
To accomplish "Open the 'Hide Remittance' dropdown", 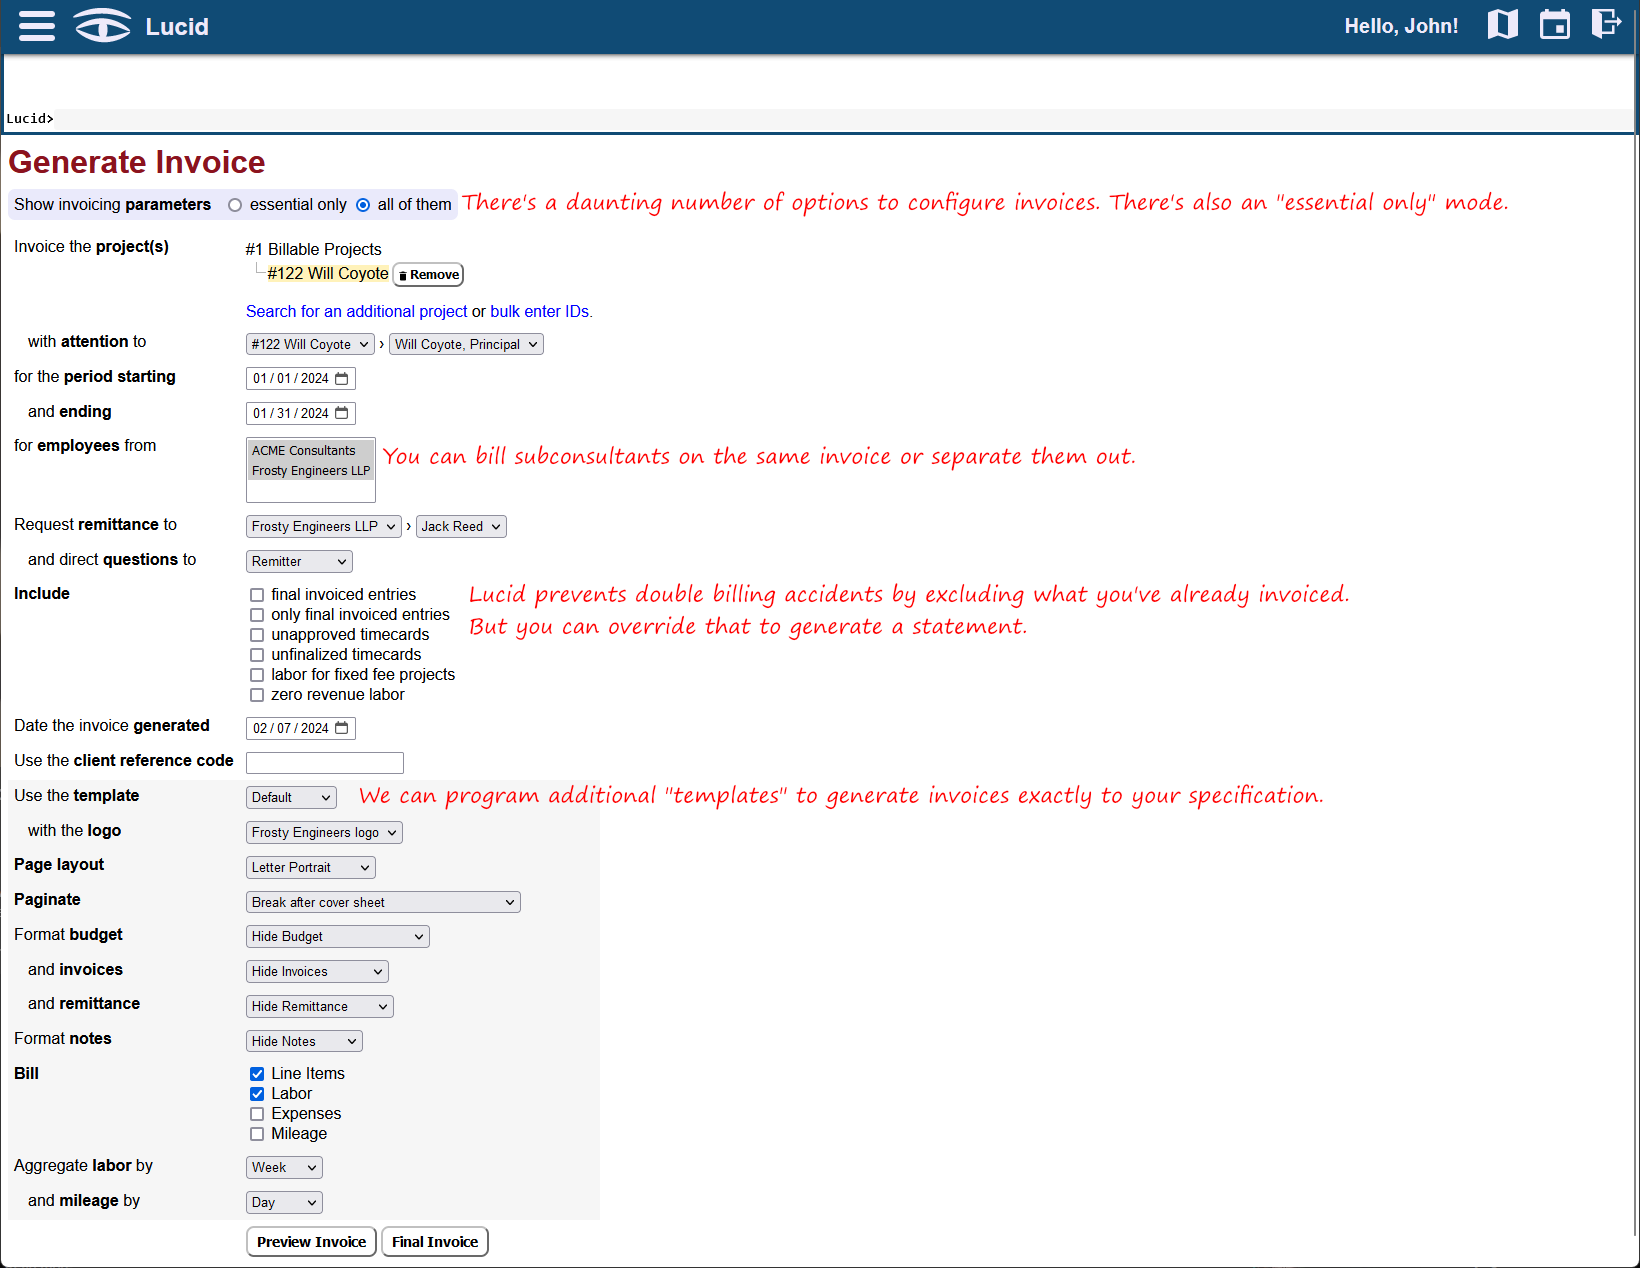I will click(x=320, y=1006).
